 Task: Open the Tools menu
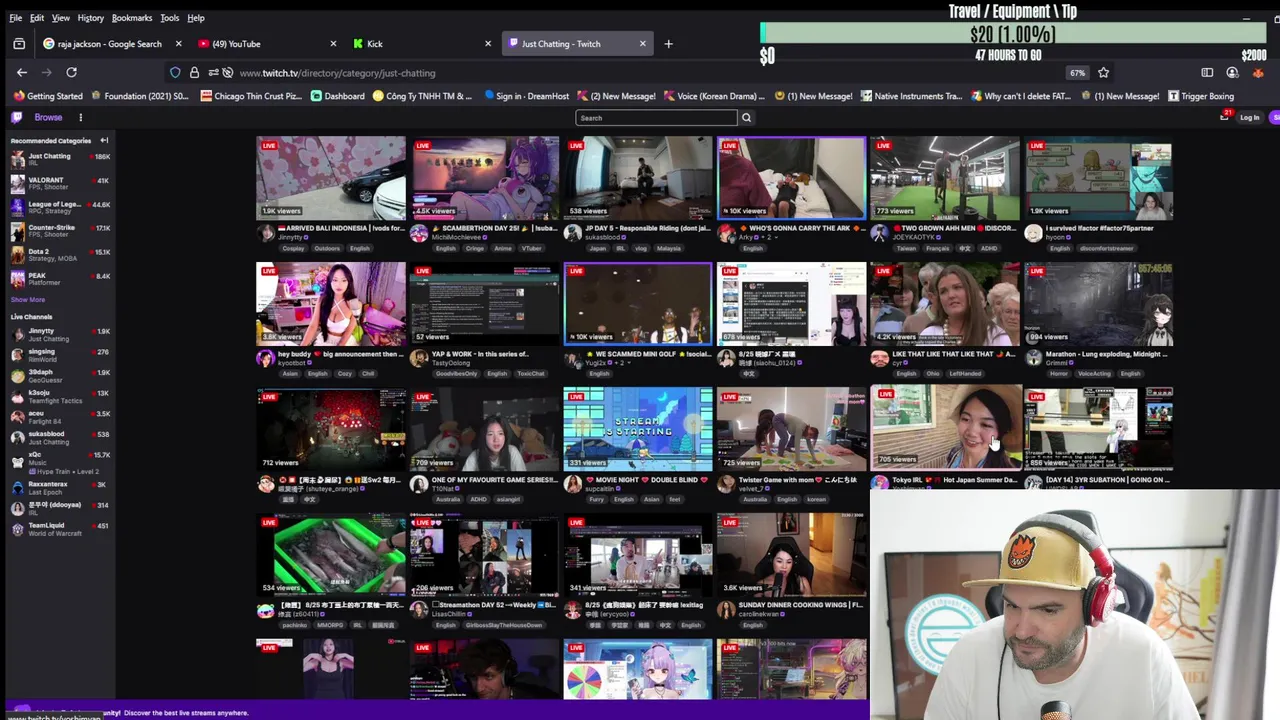click(x=169, y=18)
